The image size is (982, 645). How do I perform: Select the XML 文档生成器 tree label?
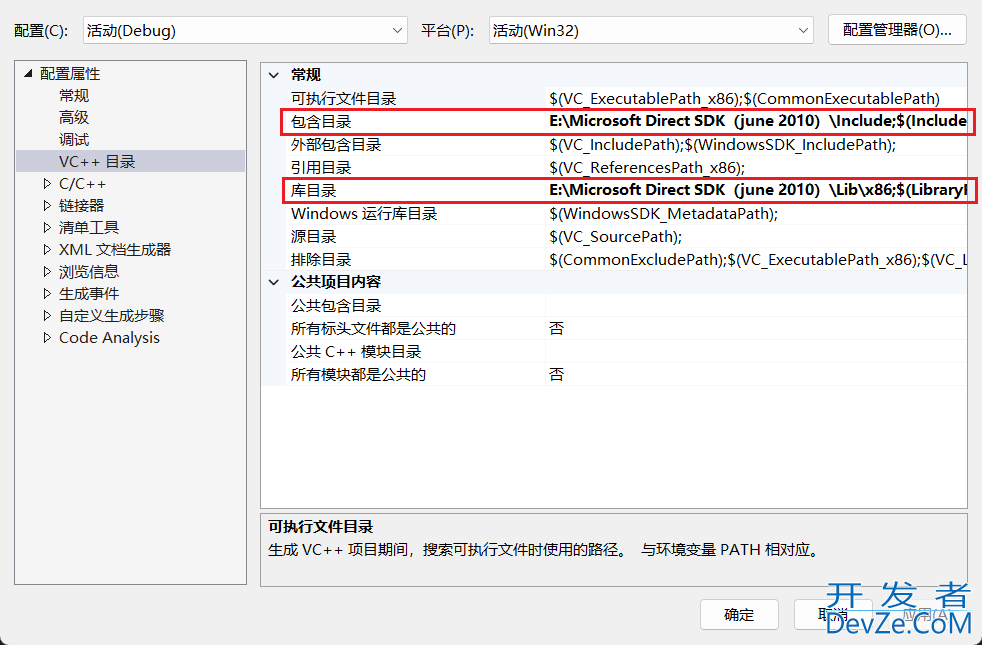click(x=115, y=249)
